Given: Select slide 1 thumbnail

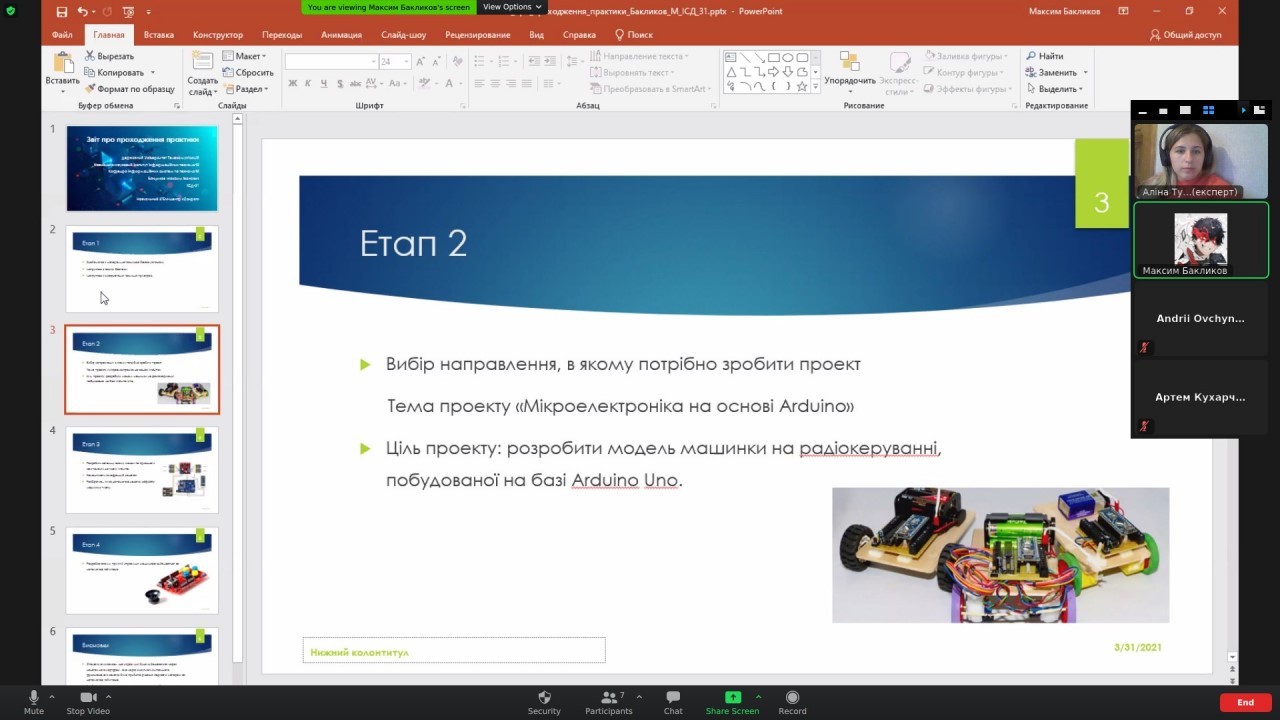Looking at the screenshot, I should point(142,168).
